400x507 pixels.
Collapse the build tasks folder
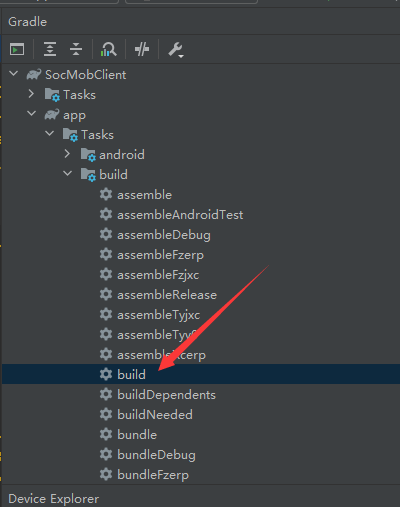point(68,174)
